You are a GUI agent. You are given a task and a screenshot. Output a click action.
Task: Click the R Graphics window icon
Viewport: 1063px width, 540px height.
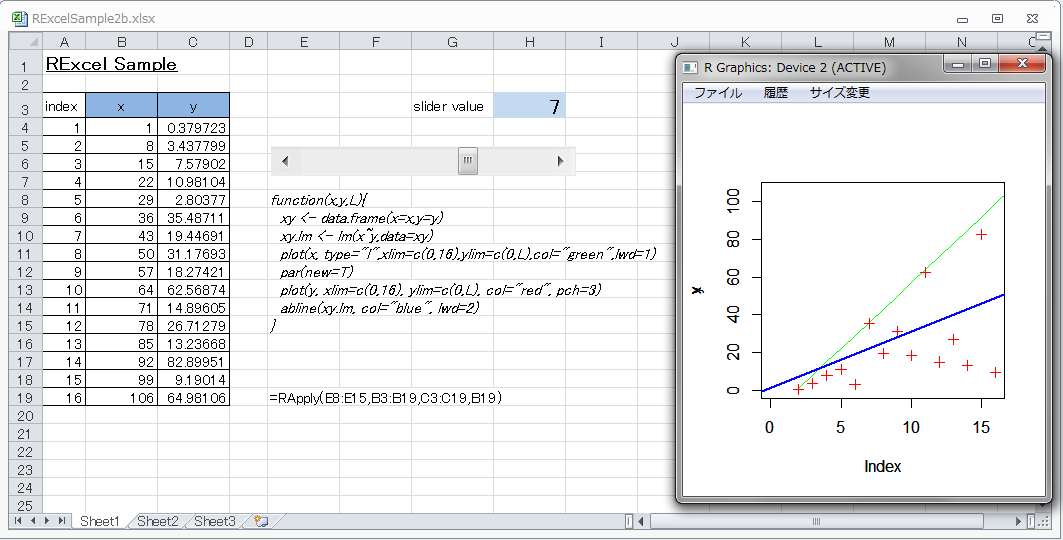point(690,68)
